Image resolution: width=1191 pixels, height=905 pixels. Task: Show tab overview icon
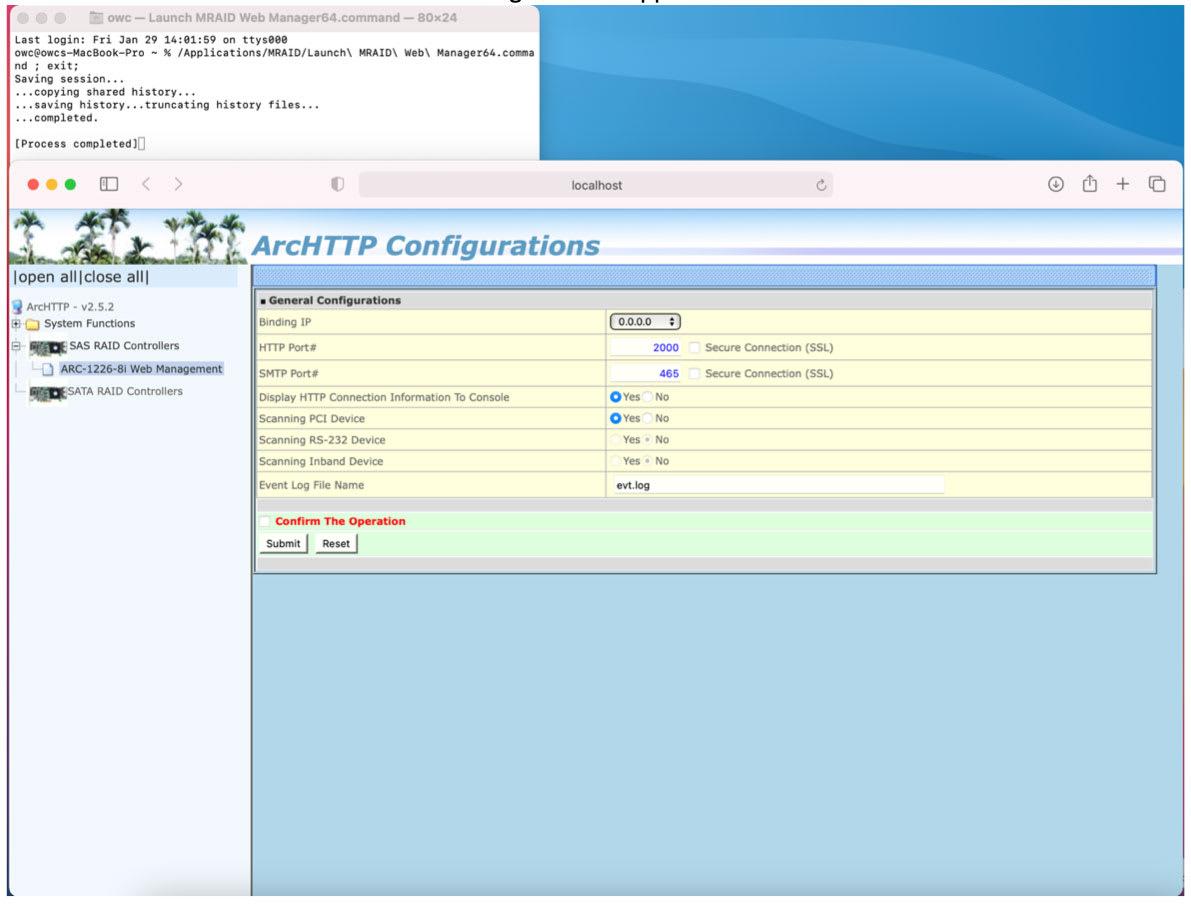click(1157, 184)
